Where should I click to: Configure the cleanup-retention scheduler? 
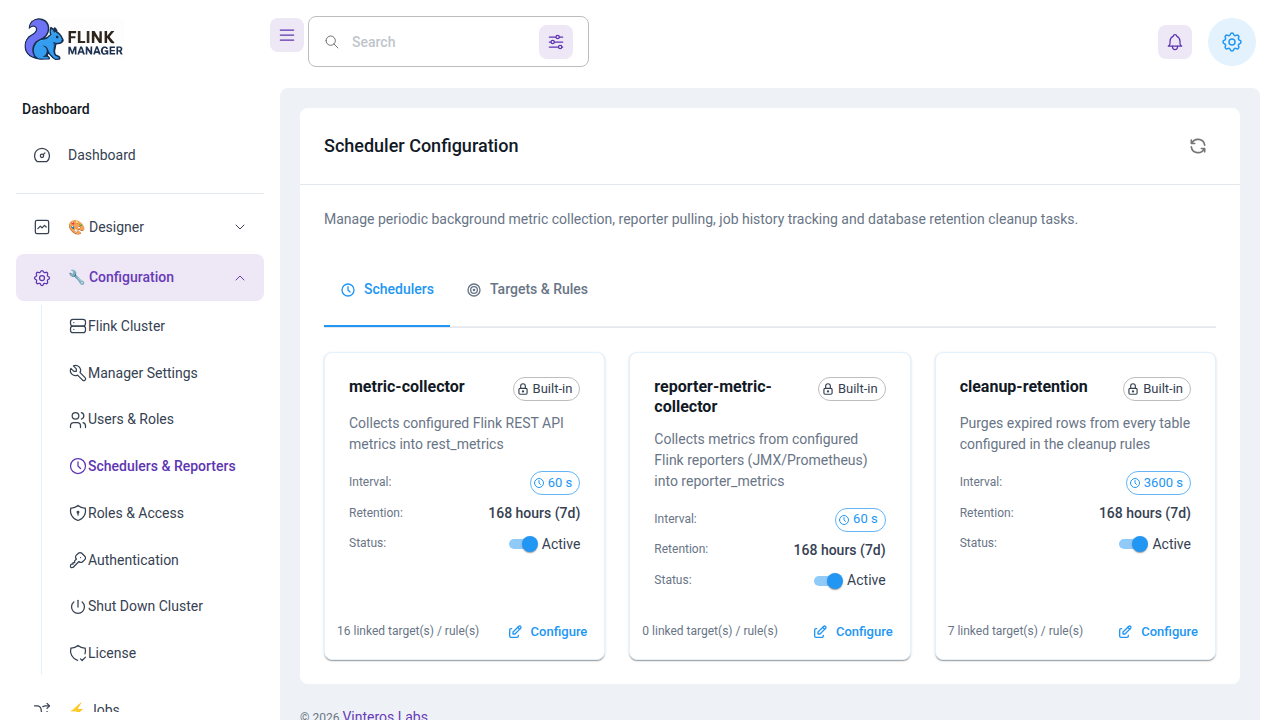point(1158,632)
